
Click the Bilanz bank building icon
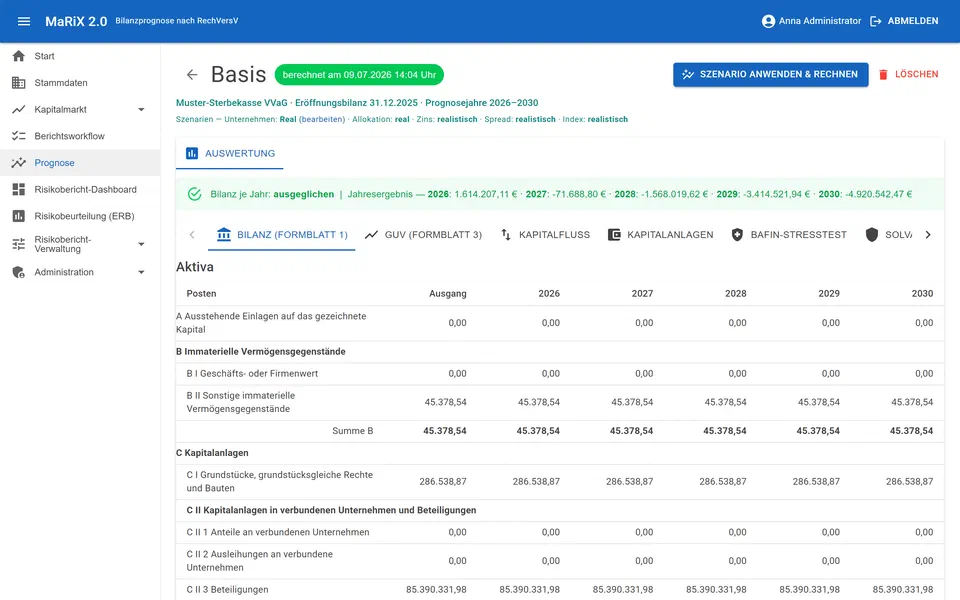pos(224,234)
